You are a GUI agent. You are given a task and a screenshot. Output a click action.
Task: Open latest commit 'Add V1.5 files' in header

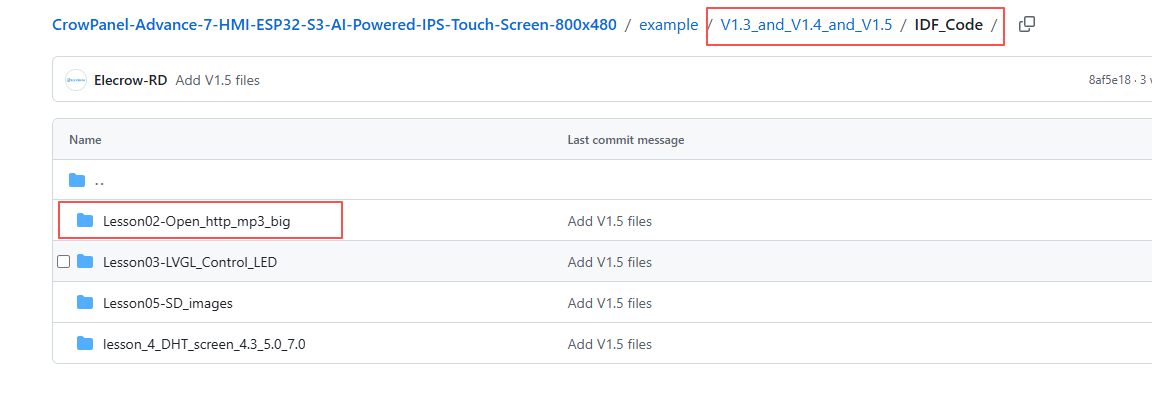point(217,80)
